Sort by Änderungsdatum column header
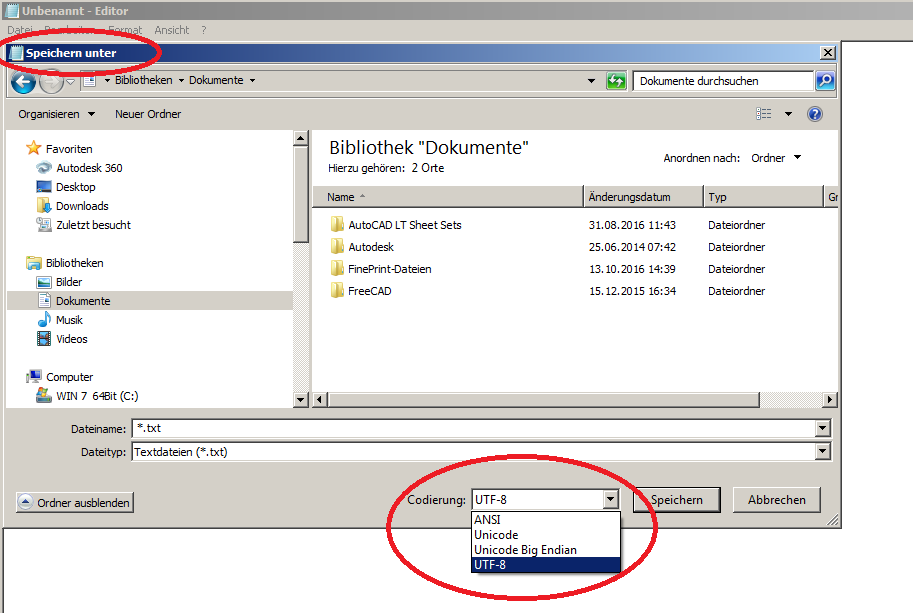Image resolution: width=913 pixels, height=613 pixels. (630, 197)
